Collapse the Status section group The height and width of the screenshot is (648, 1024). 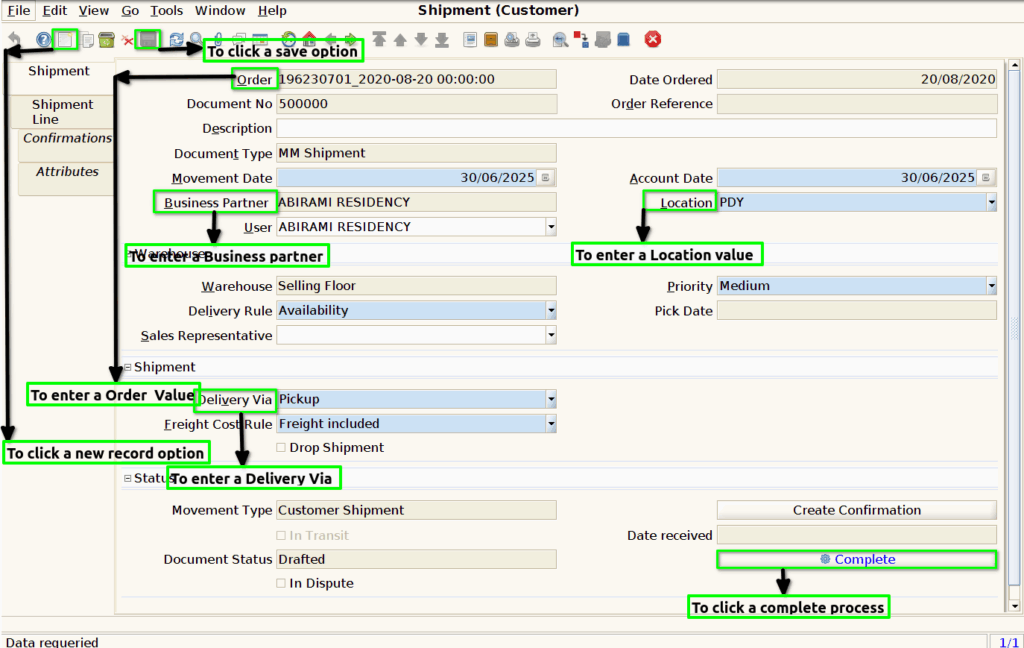(x=128, y=478)
